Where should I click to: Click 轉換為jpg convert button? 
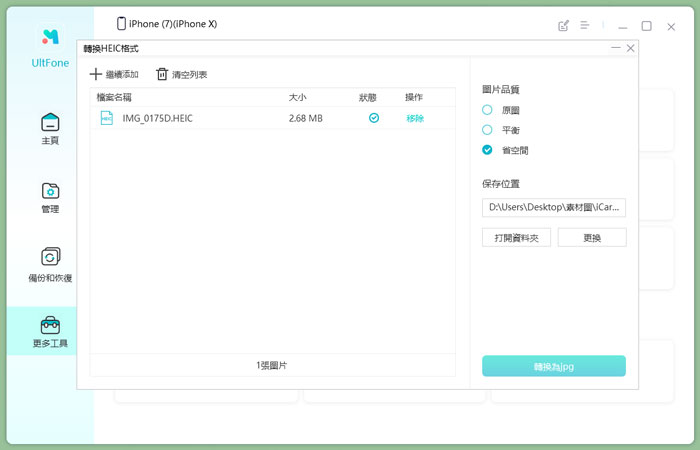click(553, 366)
